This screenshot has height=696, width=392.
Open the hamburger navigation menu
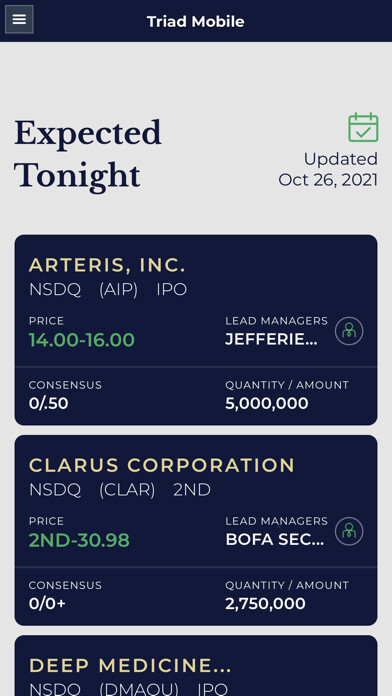click(x=19, y=20)
